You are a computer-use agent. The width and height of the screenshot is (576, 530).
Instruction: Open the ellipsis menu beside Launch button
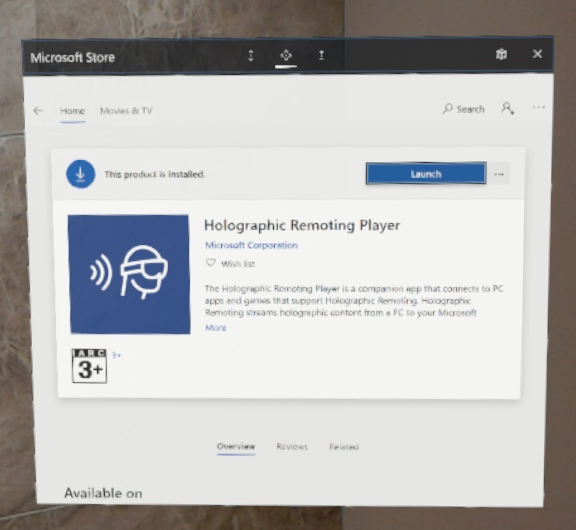tap(499, 174)
